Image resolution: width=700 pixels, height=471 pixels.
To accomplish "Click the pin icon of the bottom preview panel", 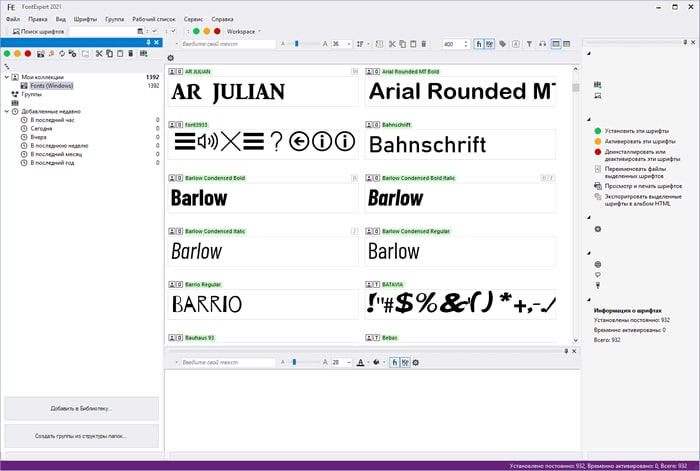I will (566, 351).
